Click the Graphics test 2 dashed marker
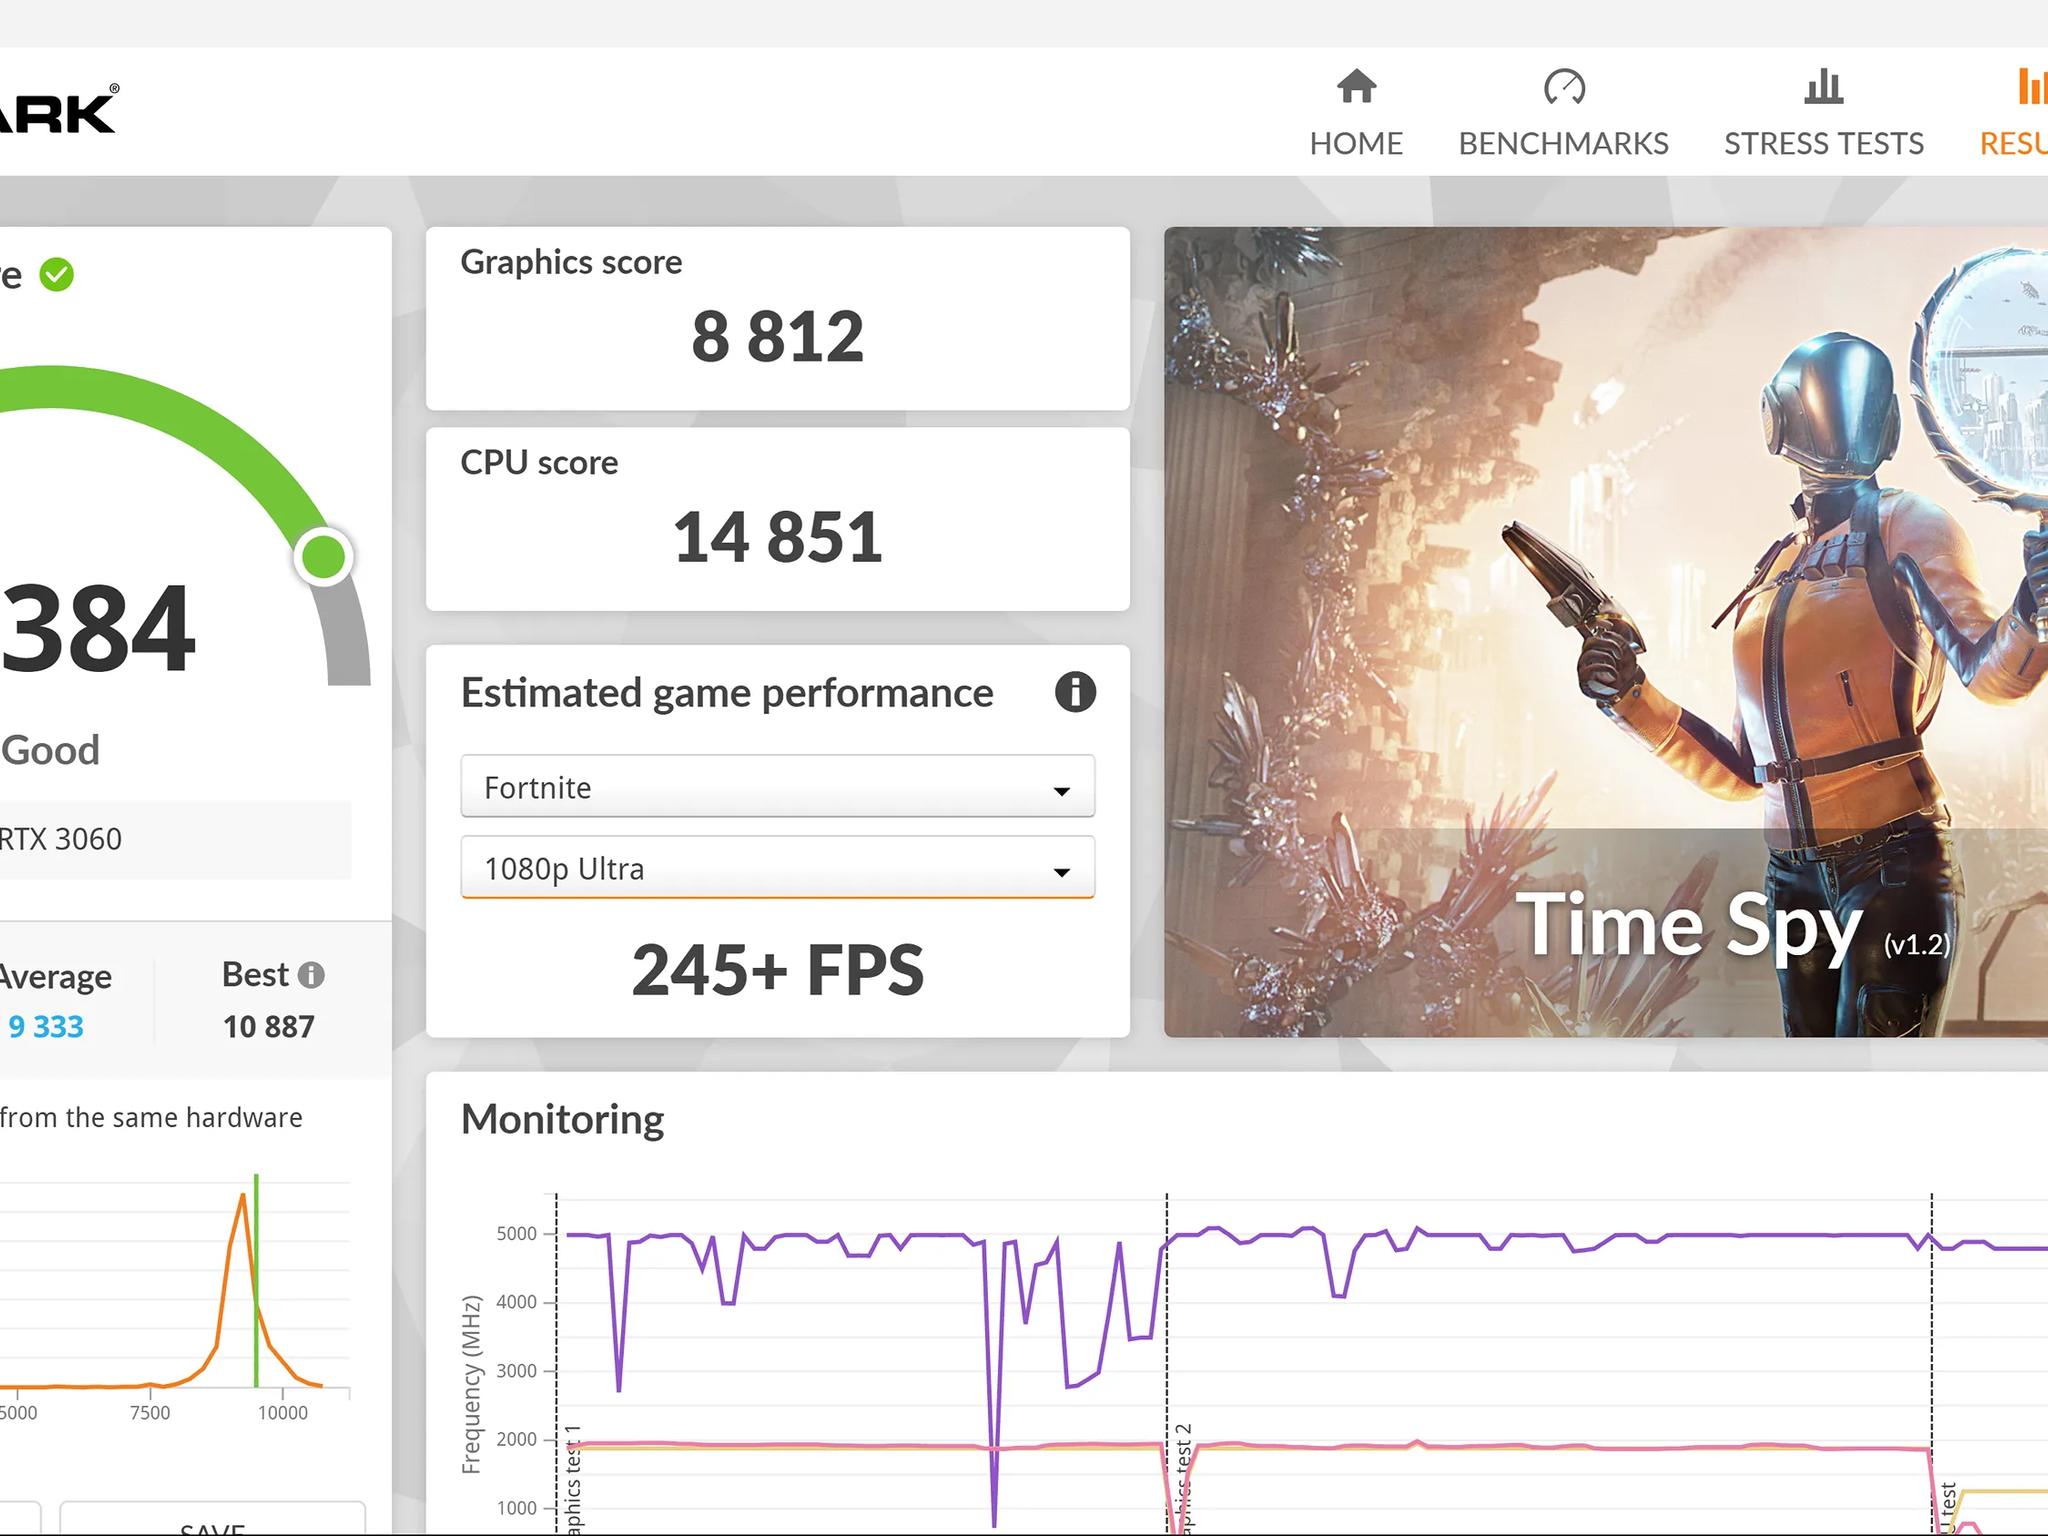The image size is (2048, 1536). 1167,1362
